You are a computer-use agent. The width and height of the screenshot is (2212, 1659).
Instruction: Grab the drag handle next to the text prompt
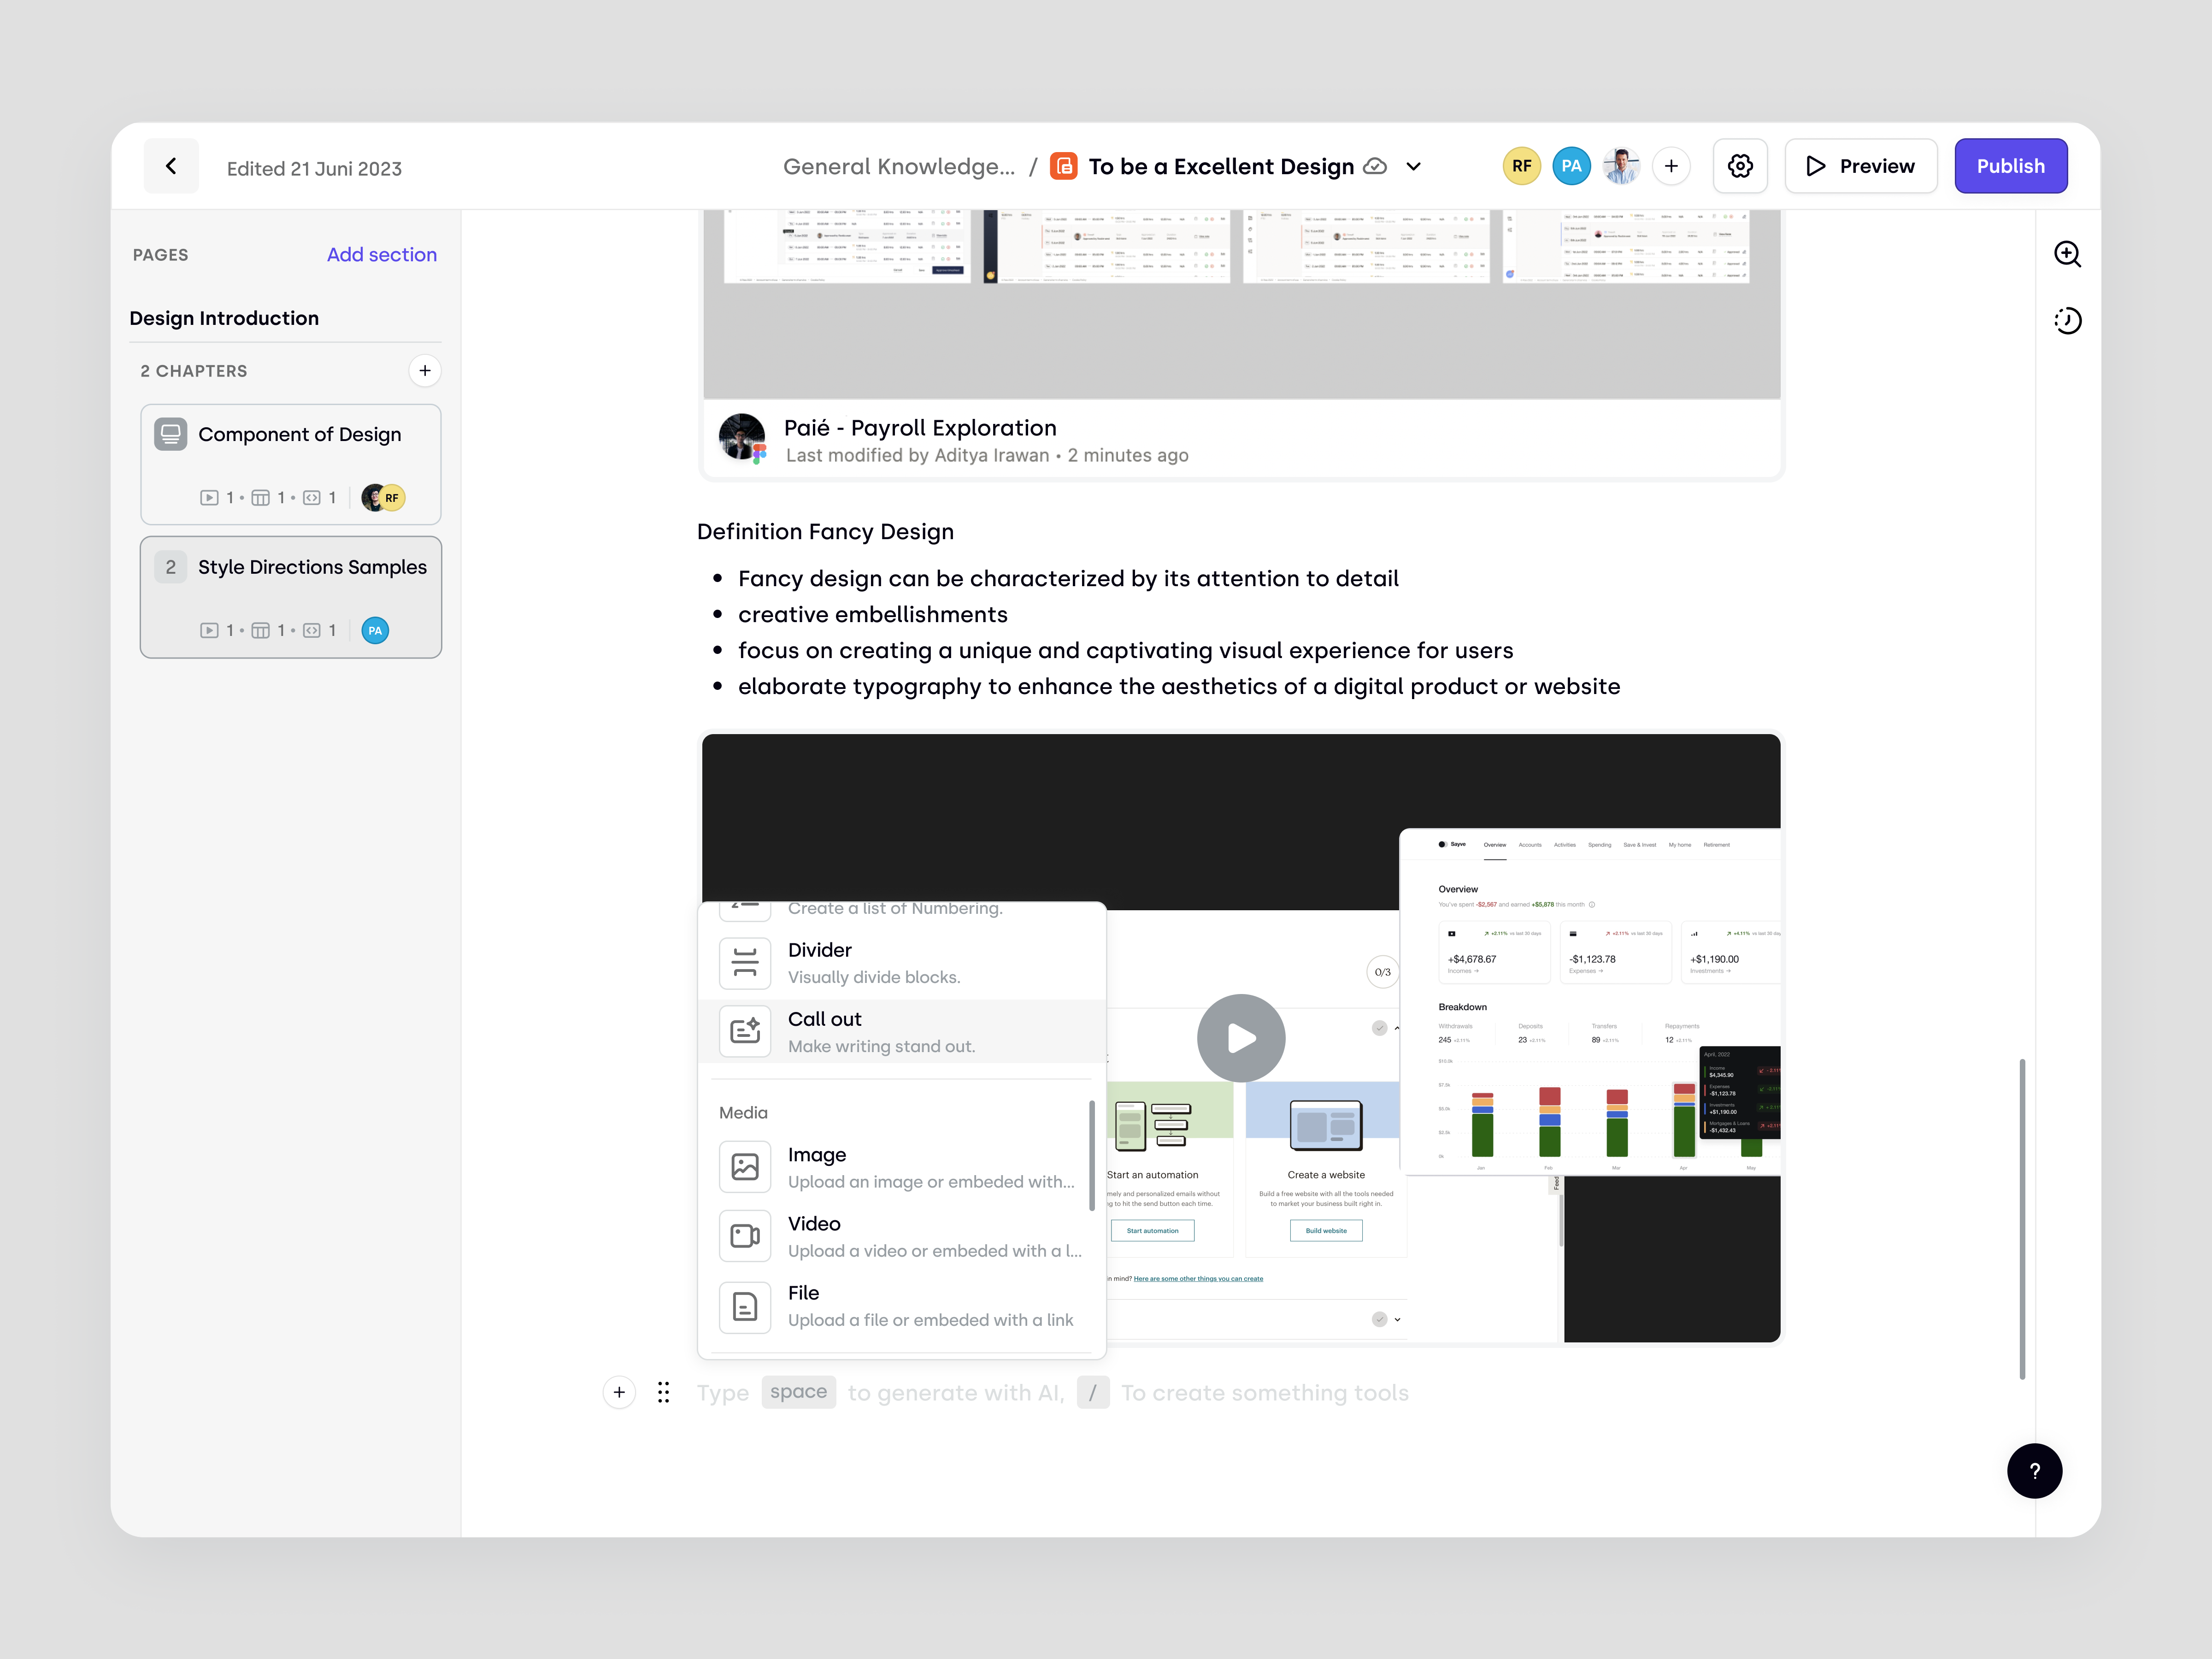663,1392
